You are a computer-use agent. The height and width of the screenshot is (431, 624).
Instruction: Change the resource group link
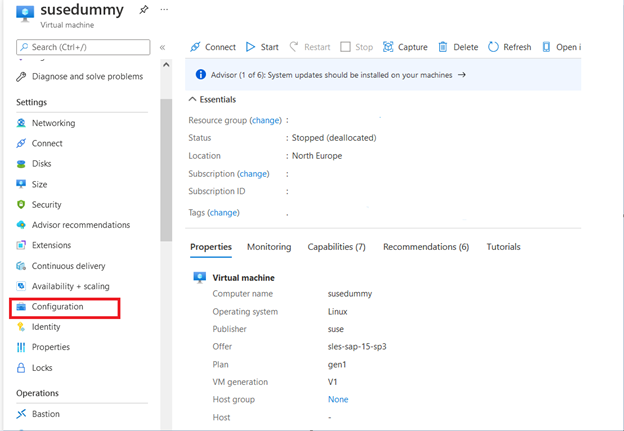click(x=265, y=120)
